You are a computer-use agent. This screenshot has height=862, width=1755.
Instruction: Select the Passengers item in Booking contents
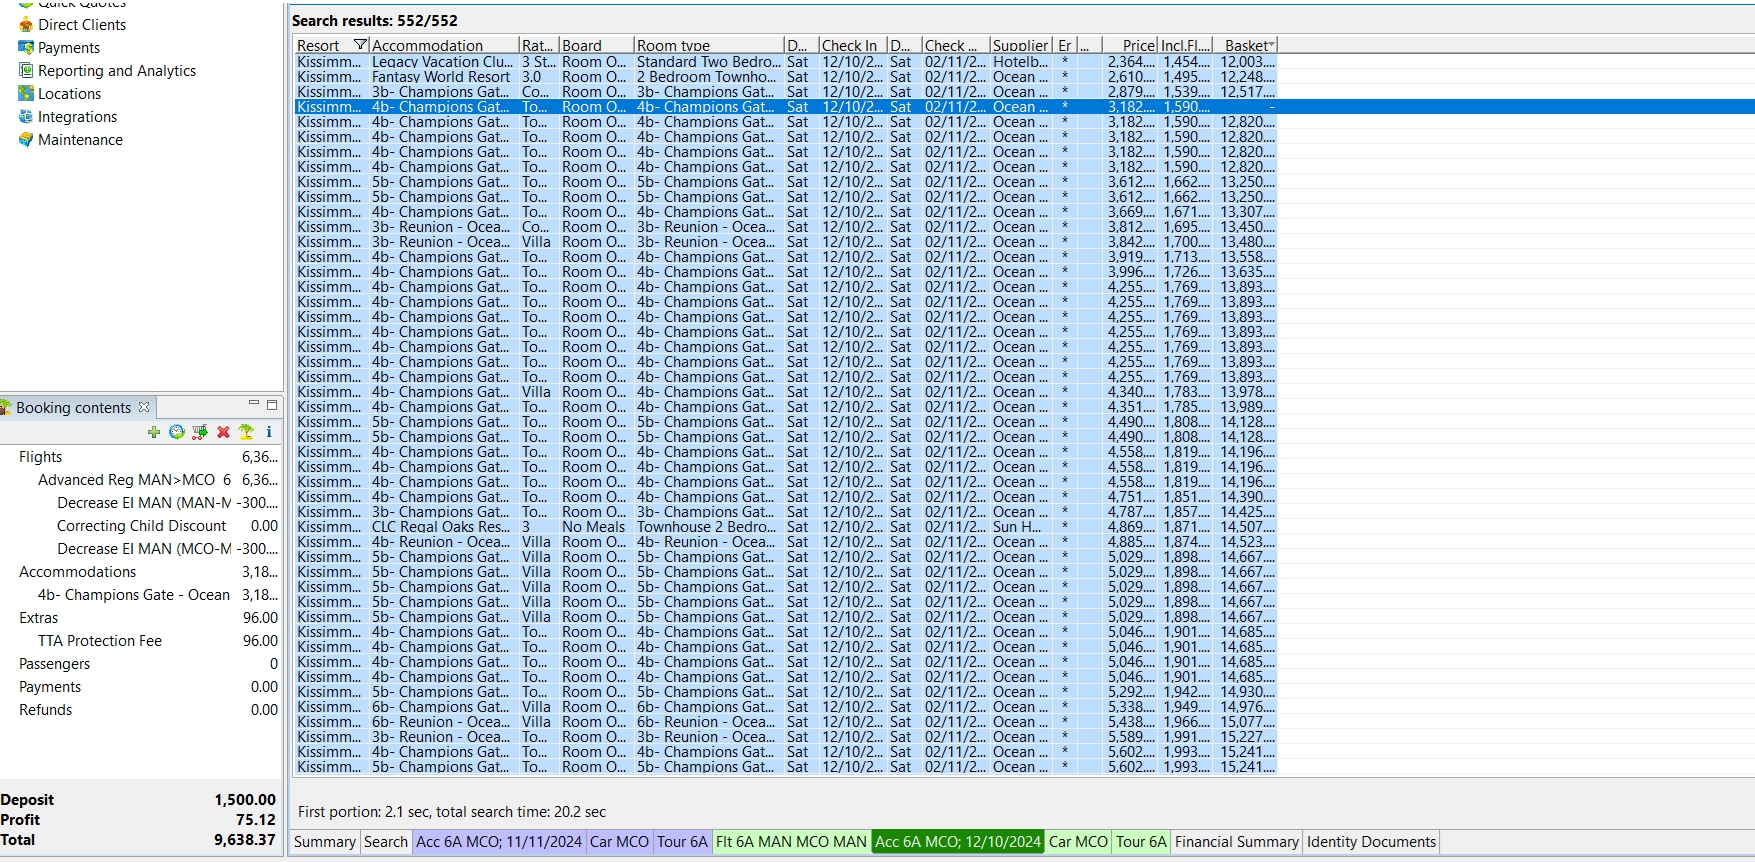click(x=55, y=664)
